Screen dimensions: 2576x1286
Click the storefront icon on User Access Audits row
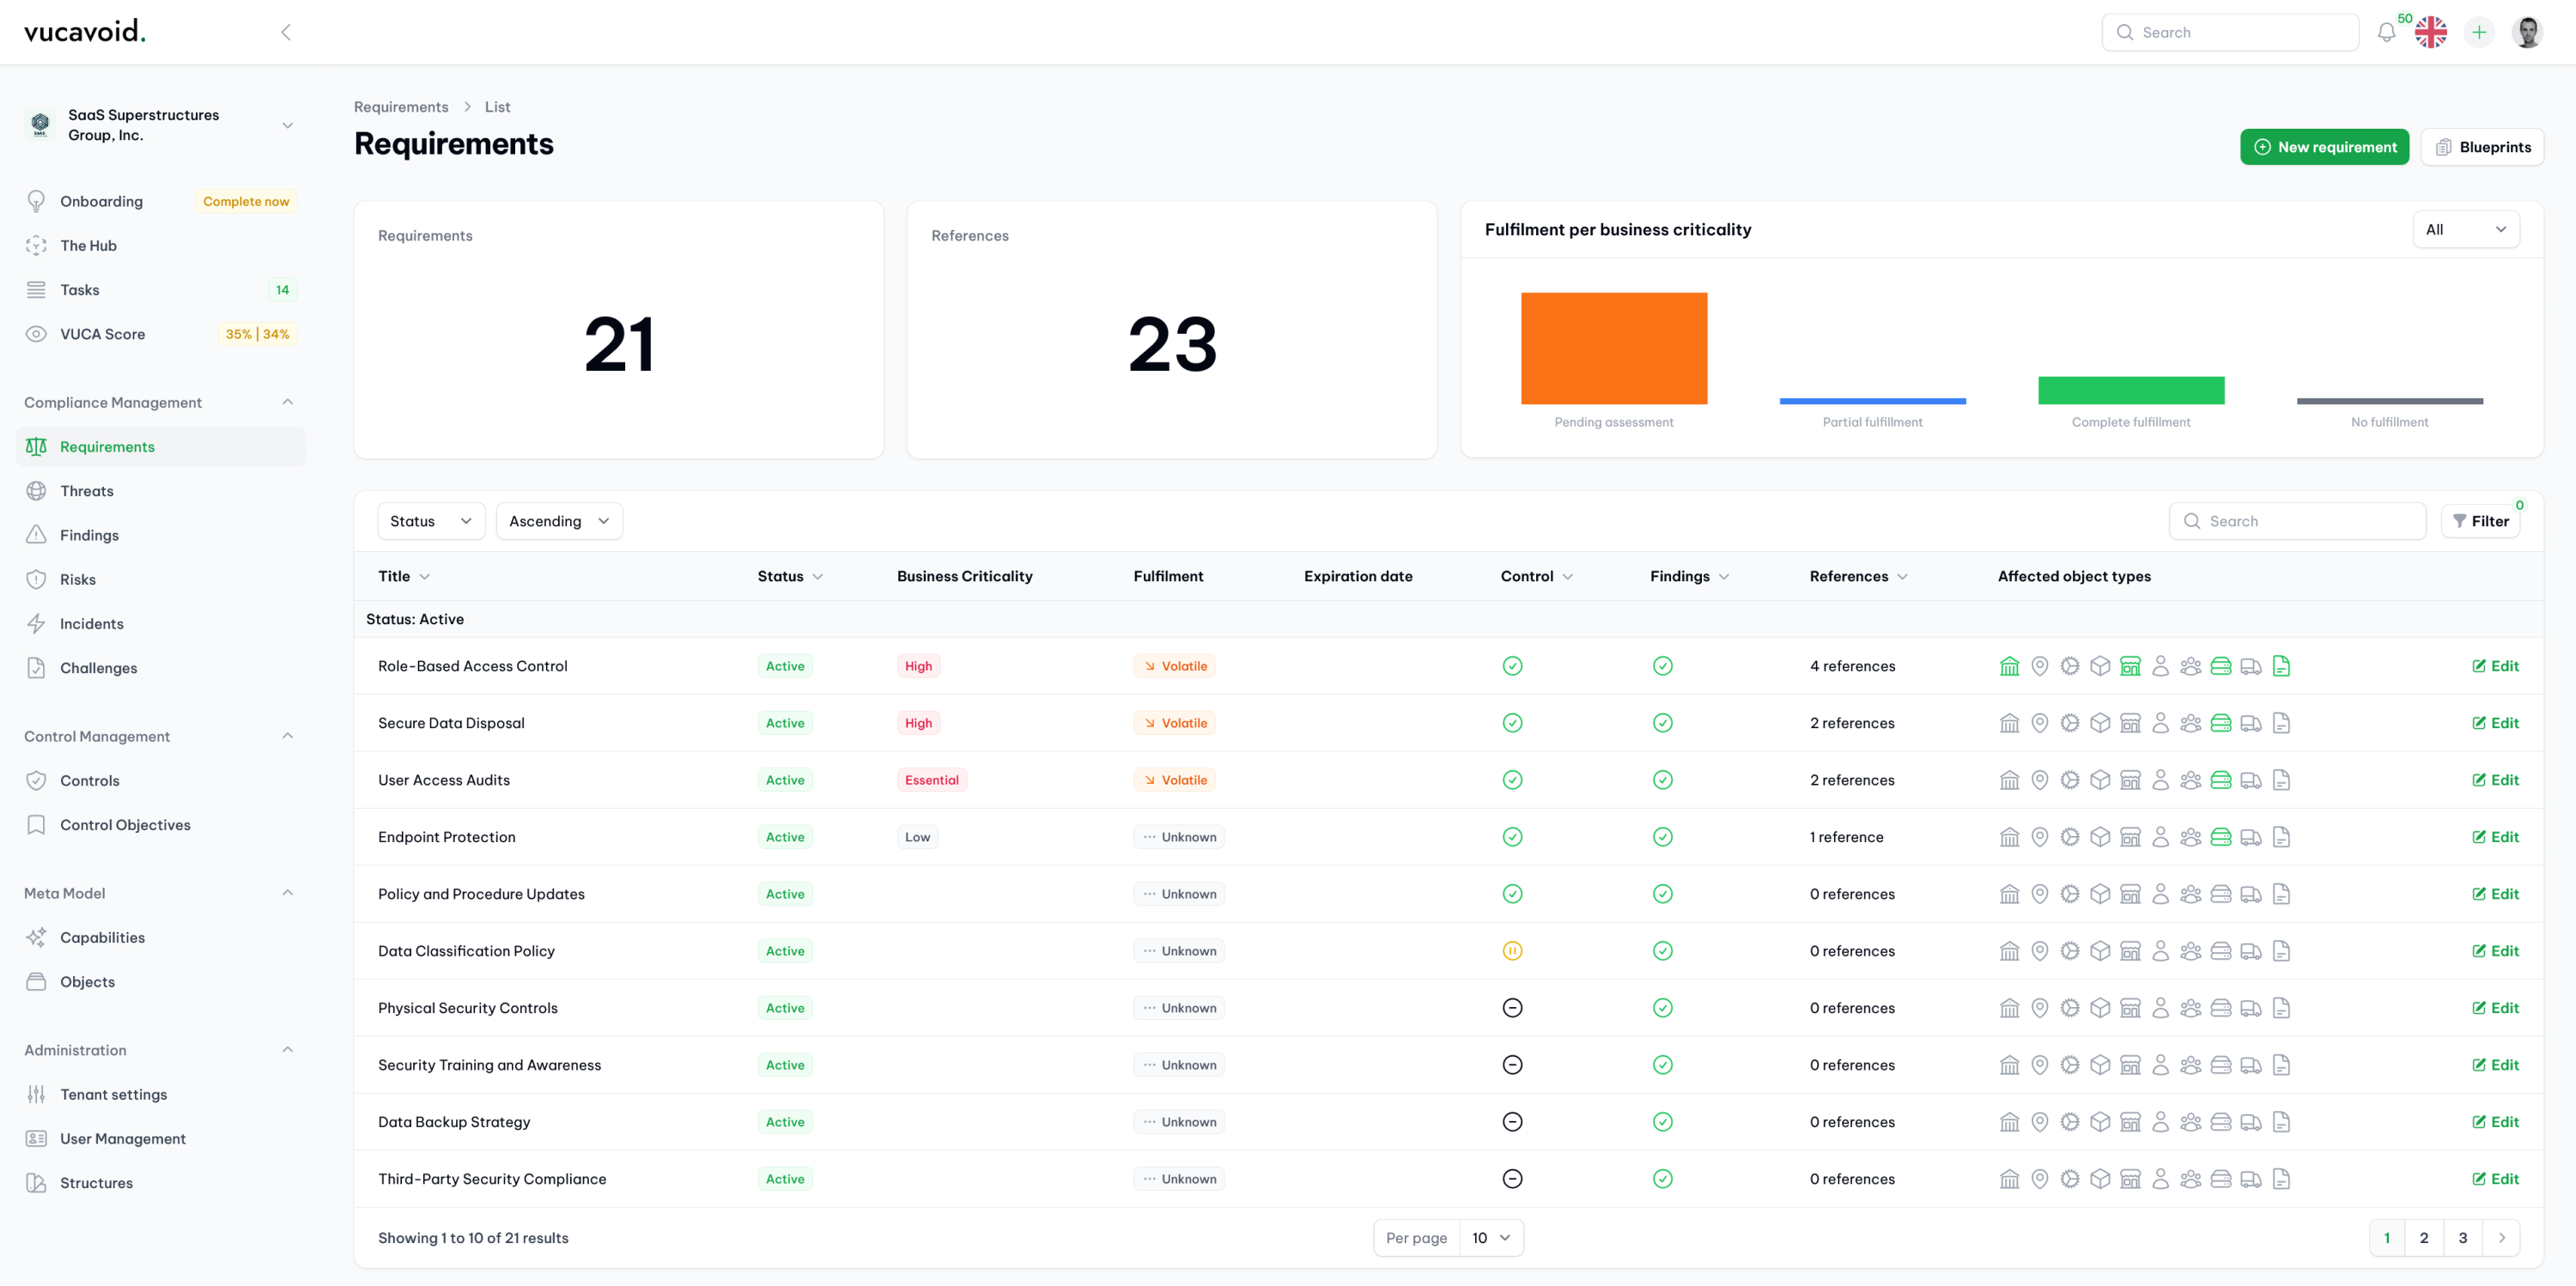(2130, 779)
